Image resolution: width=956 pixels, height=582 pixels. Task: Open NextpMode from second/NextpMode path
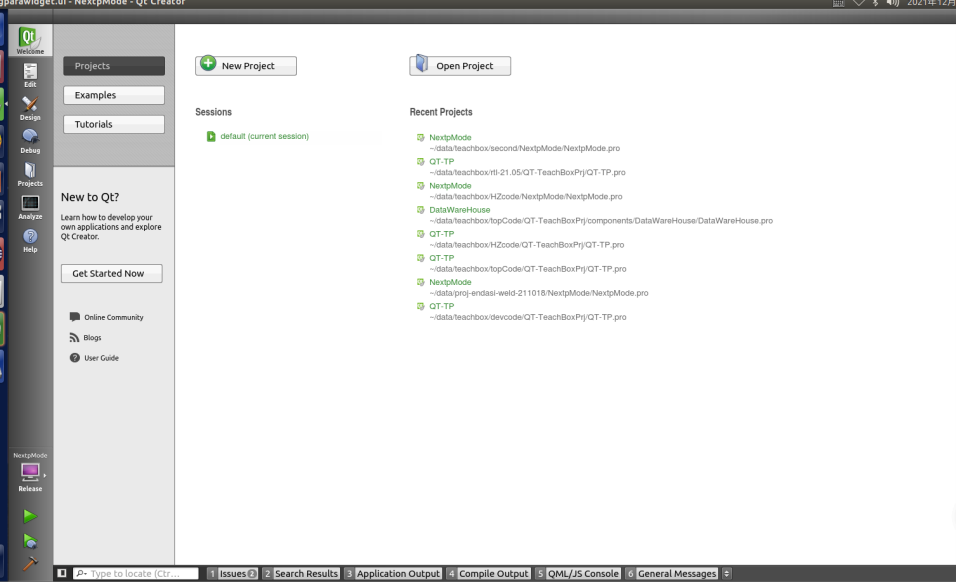[x=450, y=138]
